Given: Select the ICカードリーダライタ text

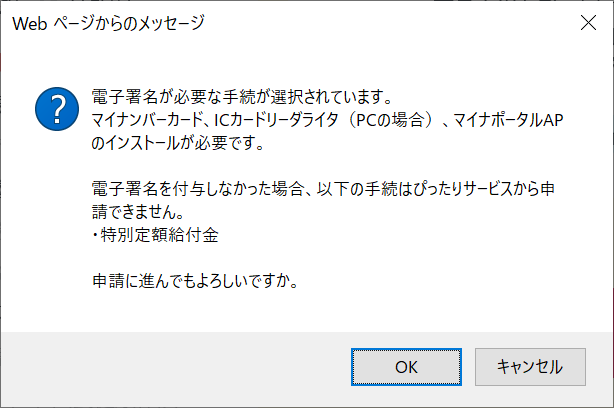Looking at the screenshot, I should click(x=276, y=120).
